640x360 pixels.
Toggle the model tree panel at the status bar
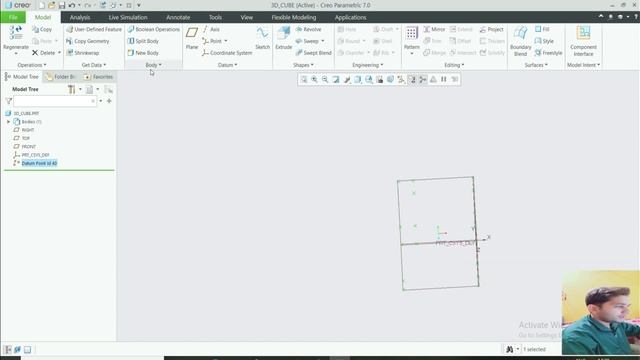[x=8, y=349]
